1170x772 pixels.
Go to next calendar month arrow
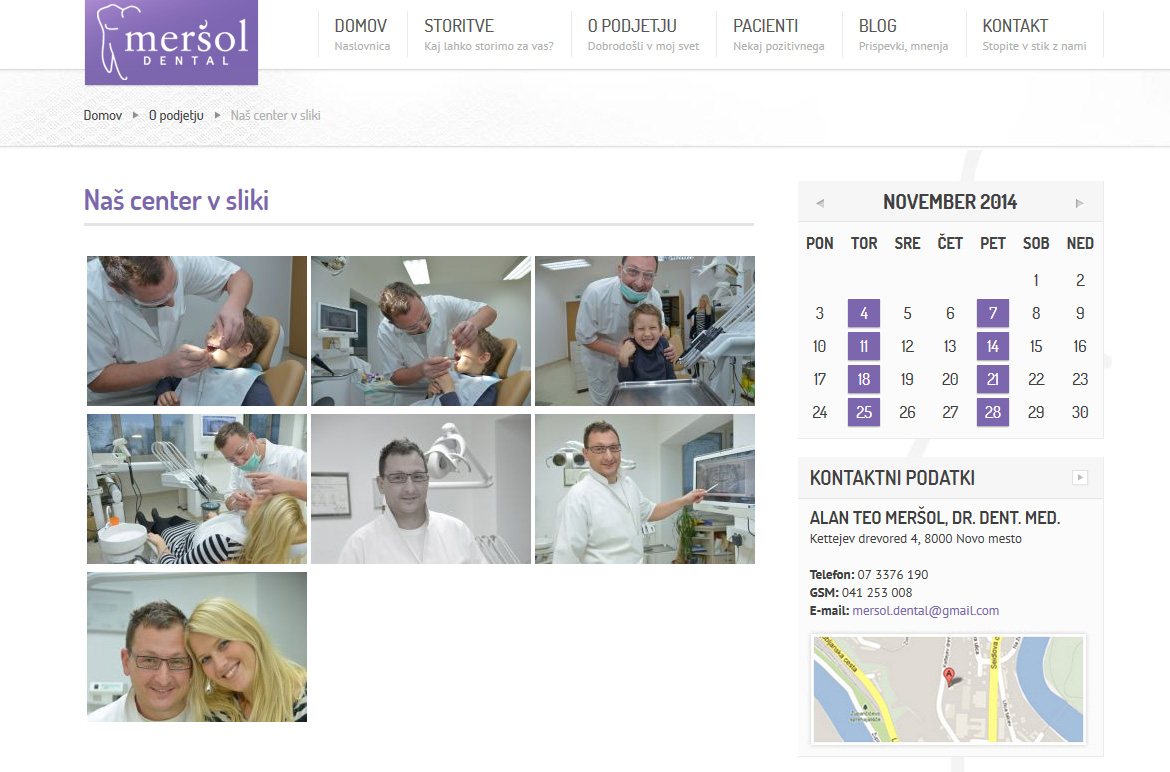pyautogui.click(x=1079, y=203)
